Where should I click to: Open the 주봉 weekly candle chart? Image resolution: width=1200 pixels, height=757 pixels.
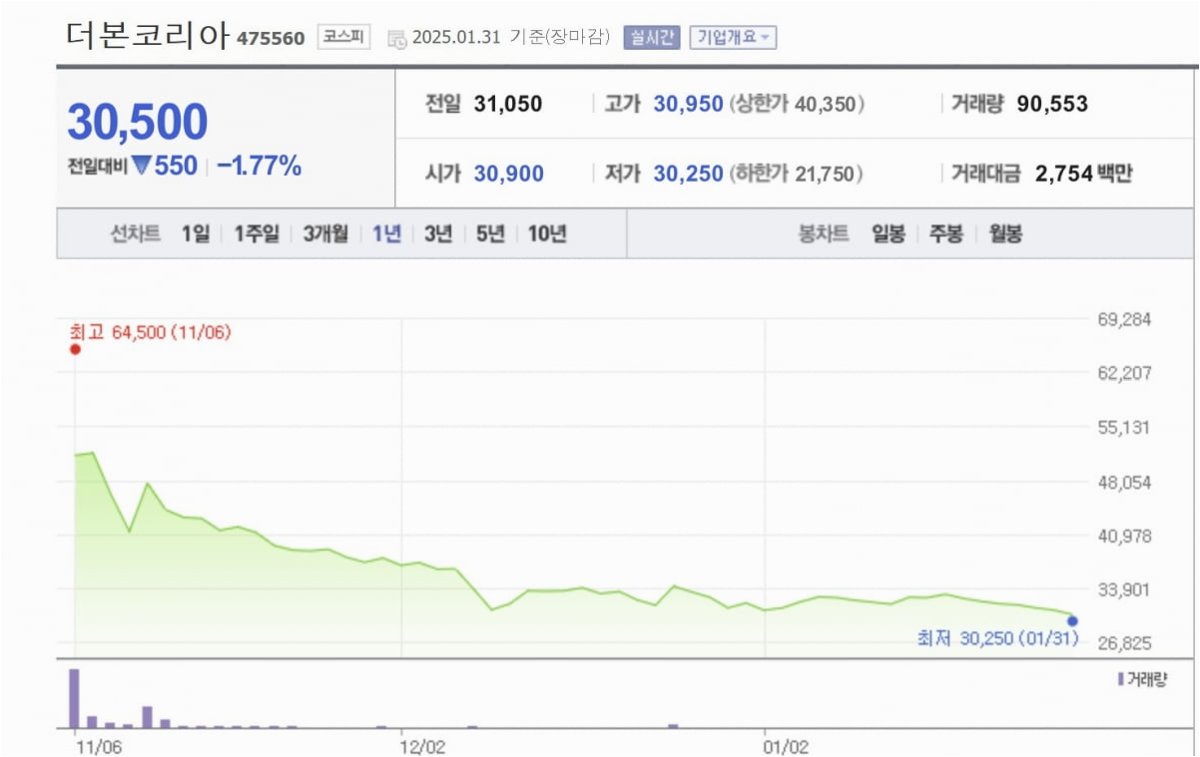pyautogui.click(x=946, y=234)
